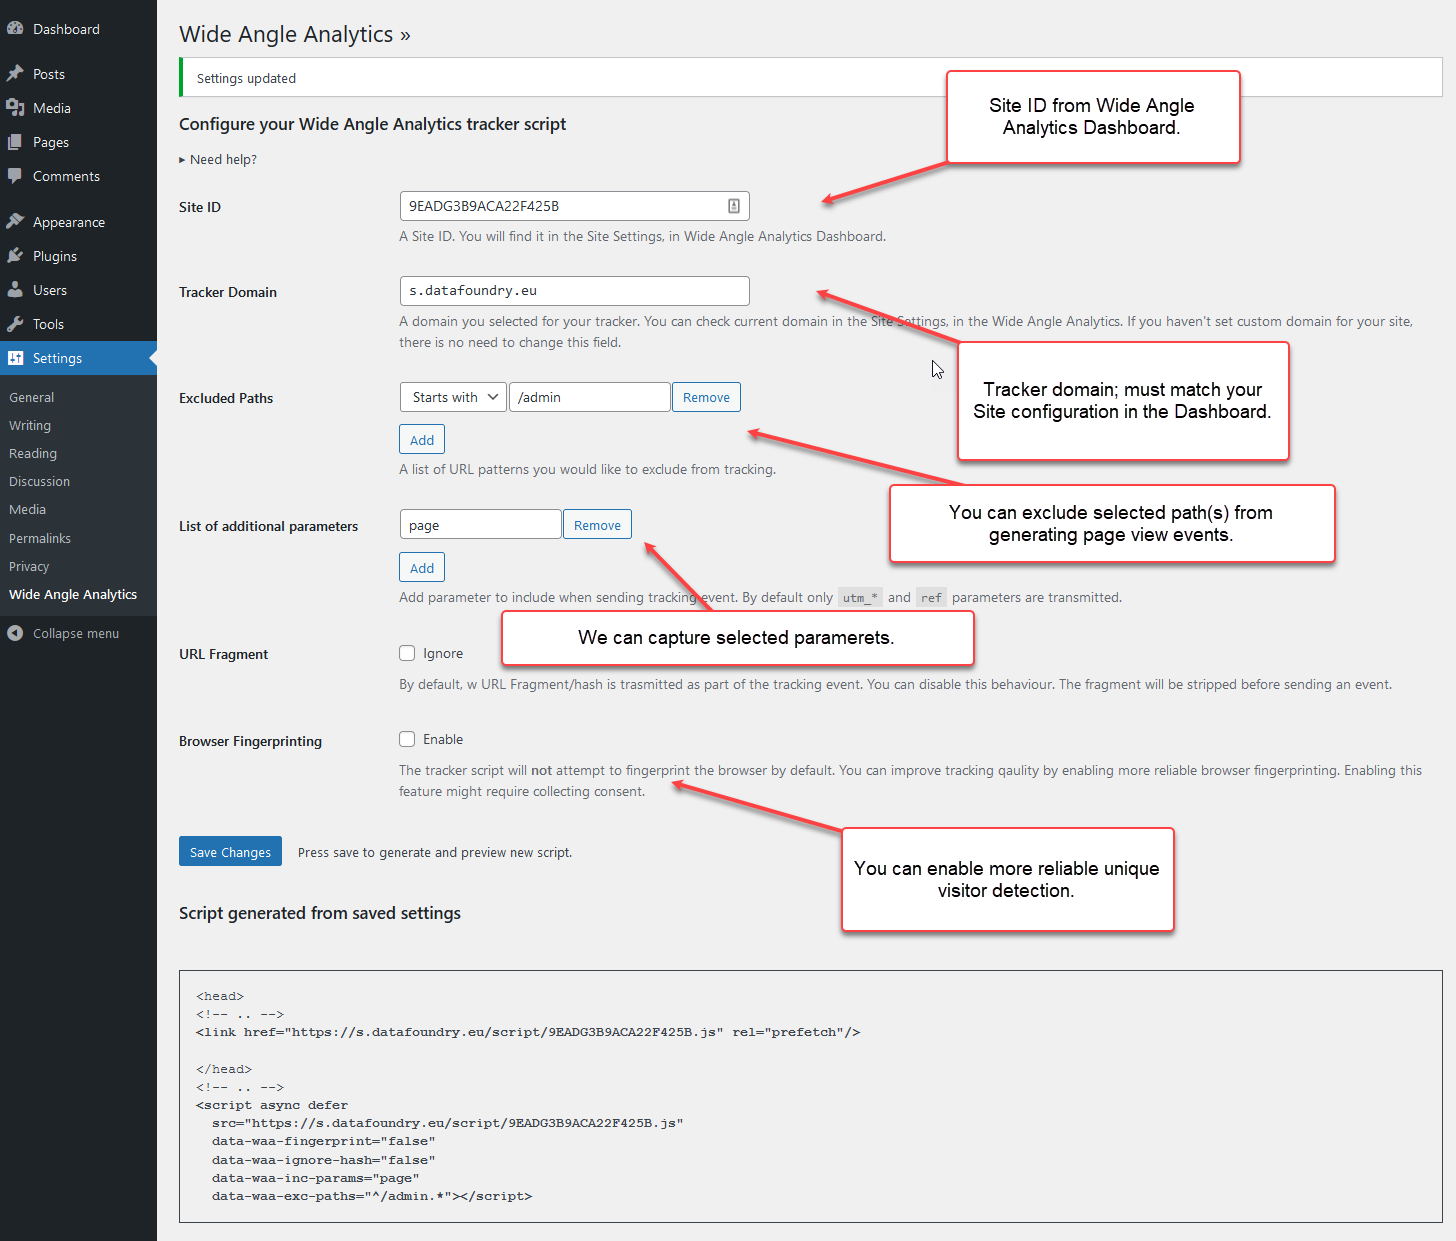
Task: Click the 'Configure your Wide Angle Analytics tracker script' heading
Action: (372, 124)
